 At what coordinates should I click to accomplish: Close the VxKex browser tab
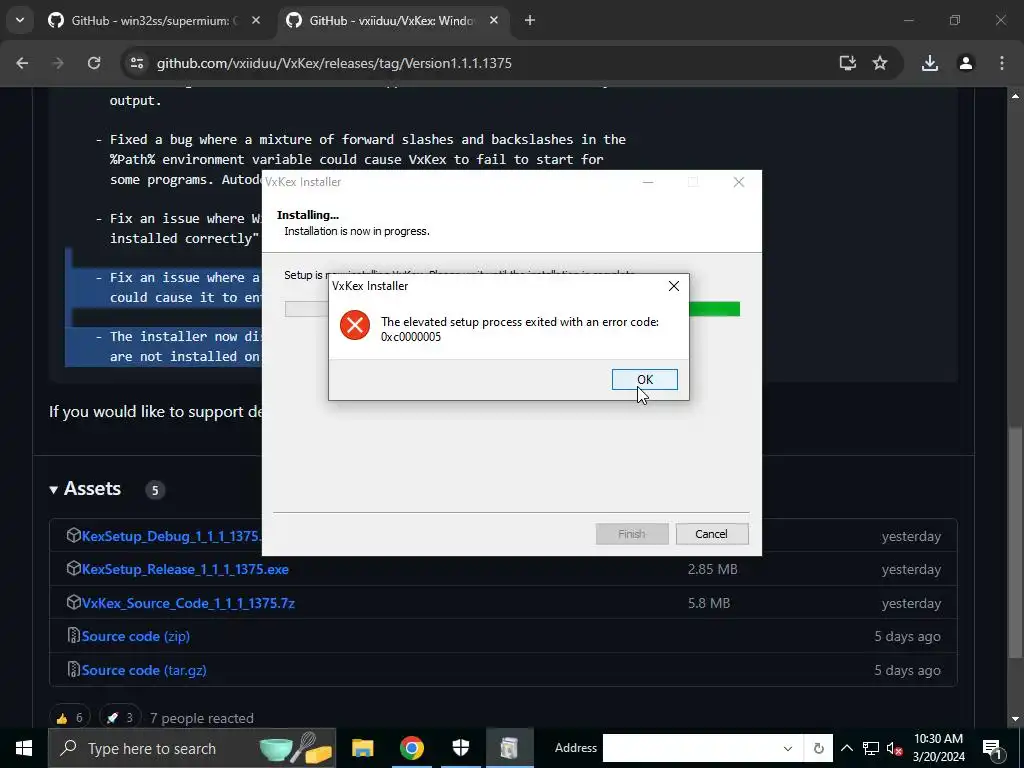tap(494, 21)
